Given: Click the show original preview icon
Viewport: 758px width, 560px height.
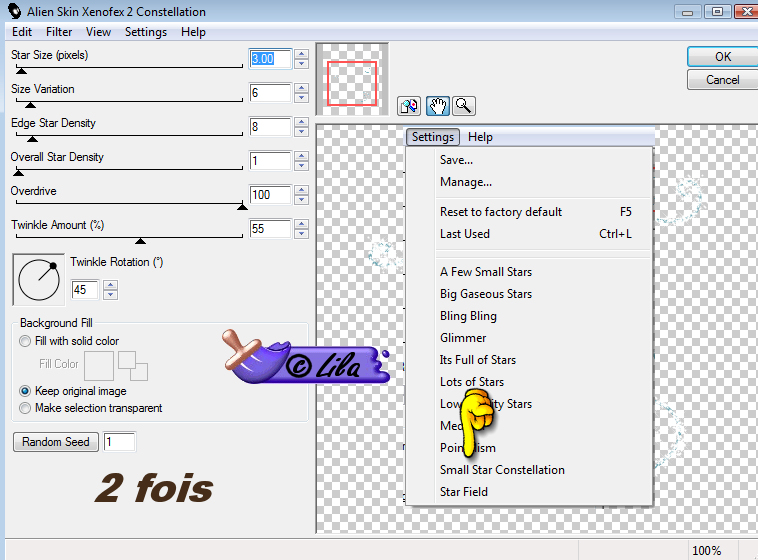Looking at the screenshot, I should [409, 106].
